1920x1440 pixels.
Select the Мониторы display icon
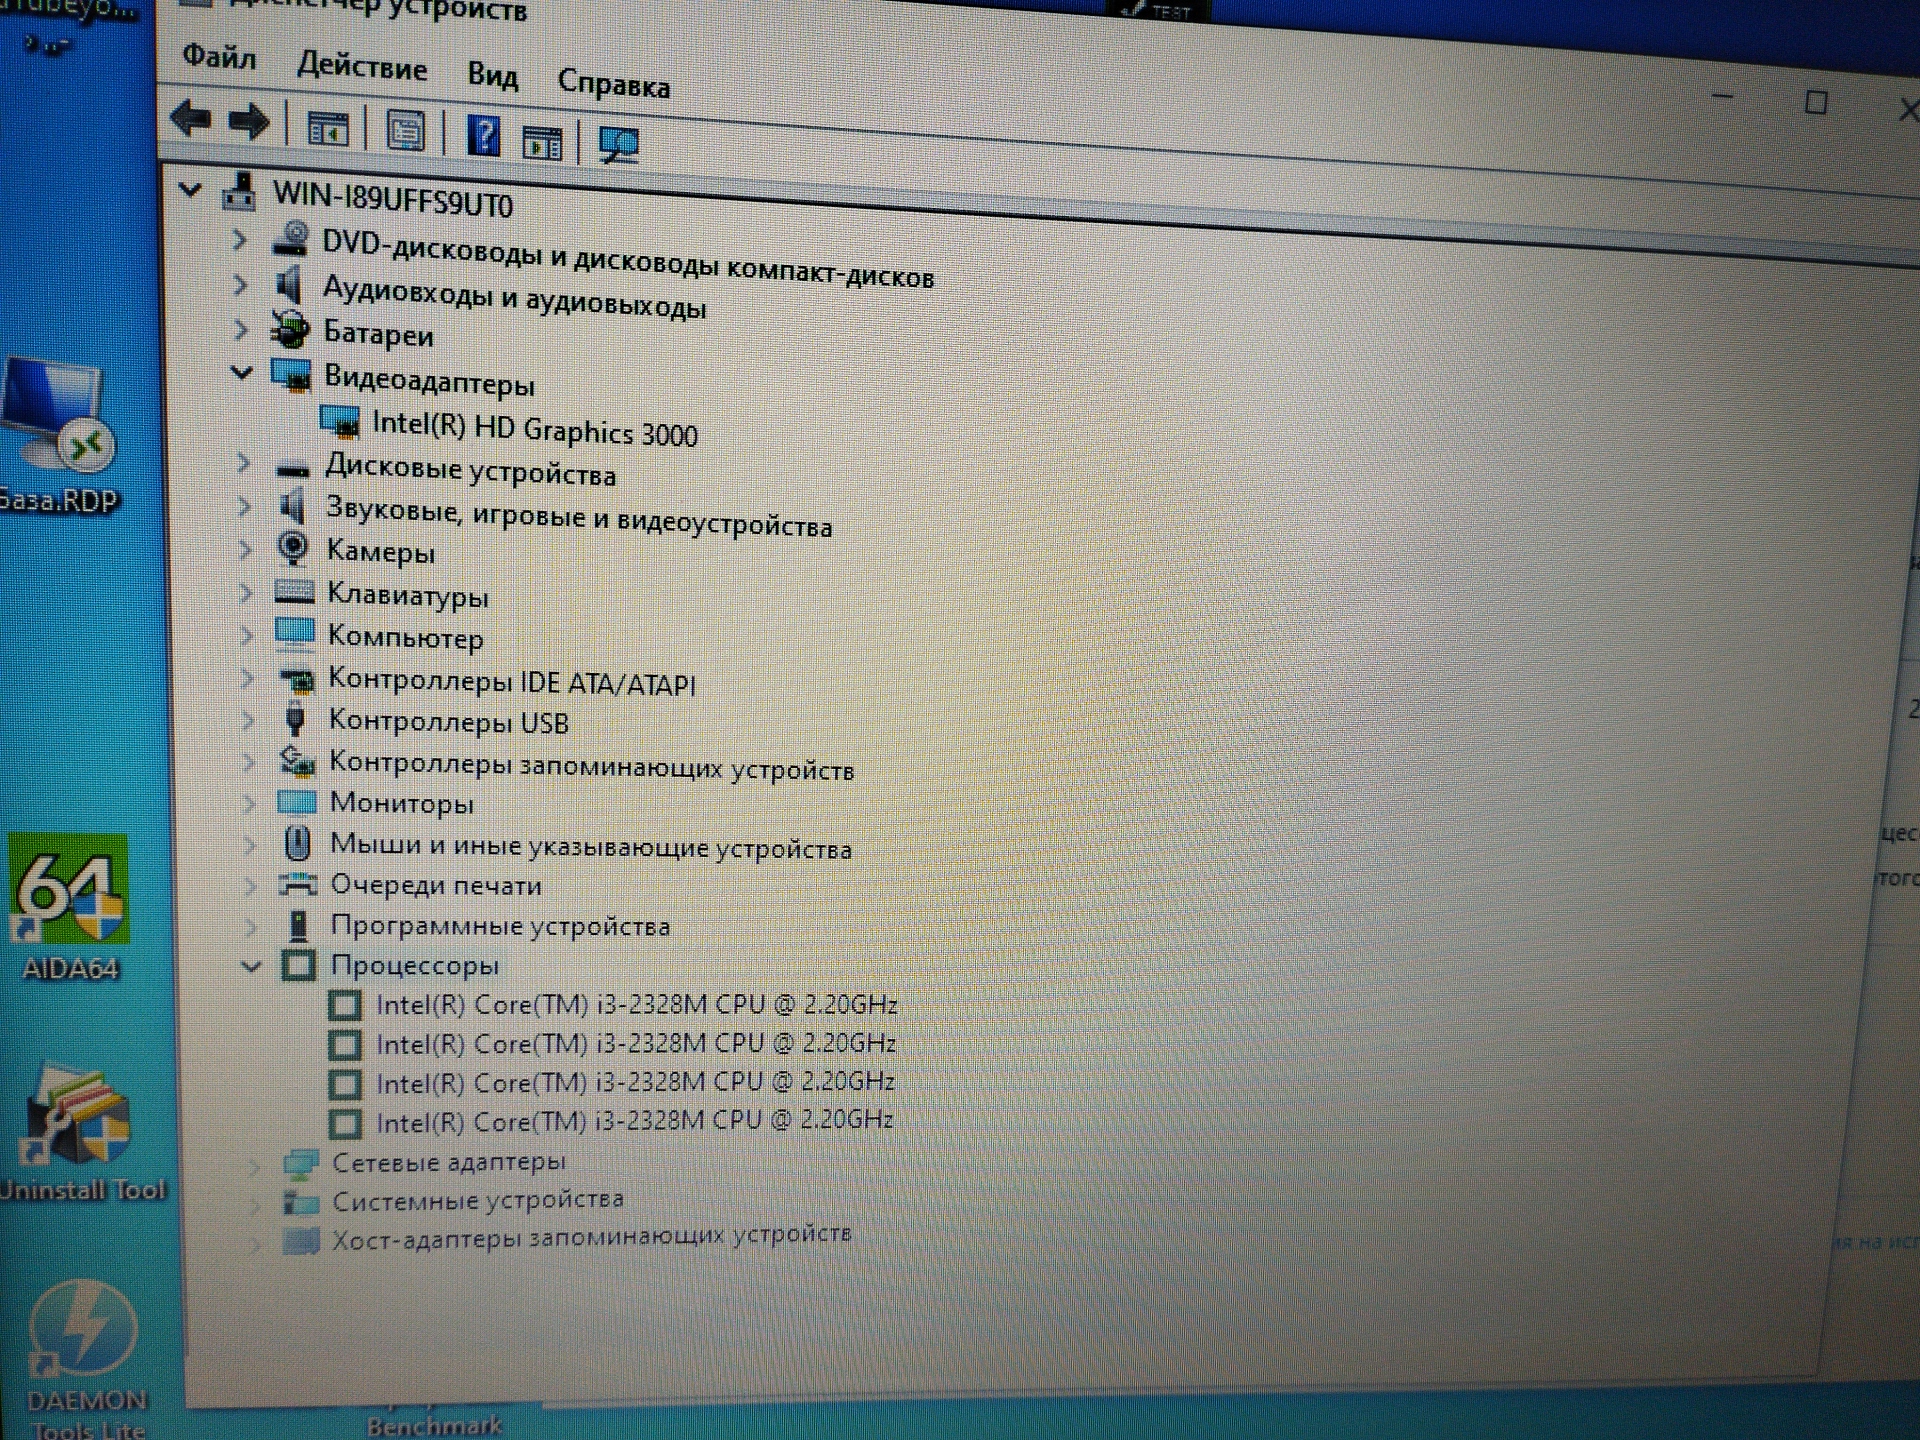tap(296, 802)
